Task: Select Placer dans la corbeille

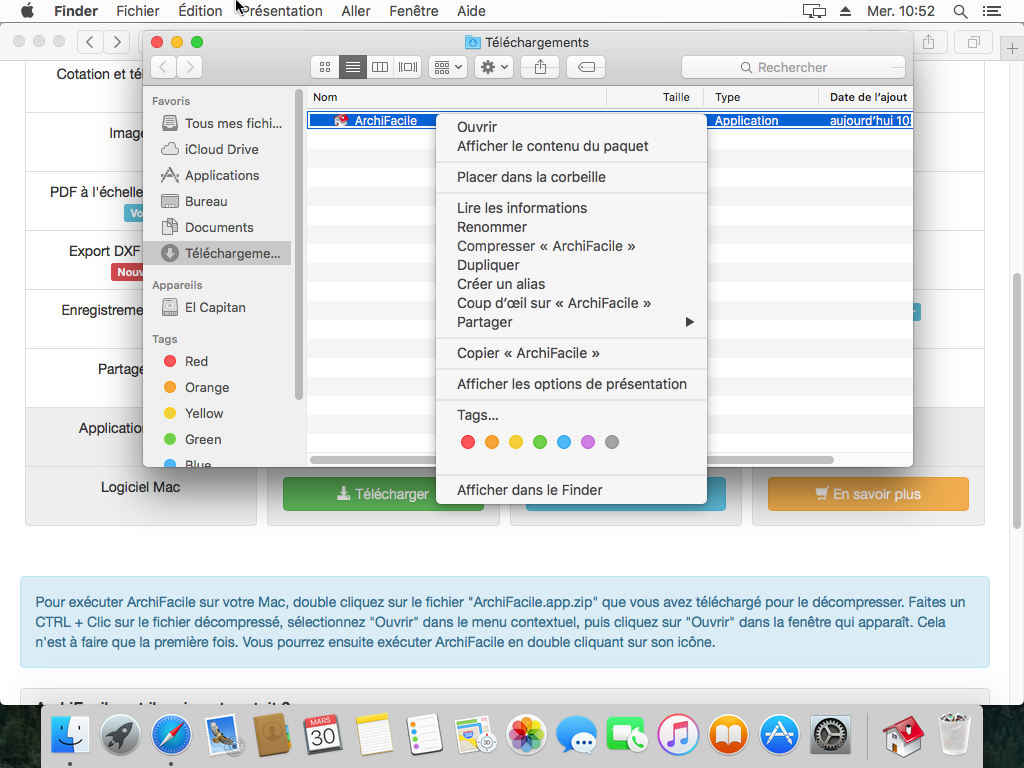Action: coord(531,177)
